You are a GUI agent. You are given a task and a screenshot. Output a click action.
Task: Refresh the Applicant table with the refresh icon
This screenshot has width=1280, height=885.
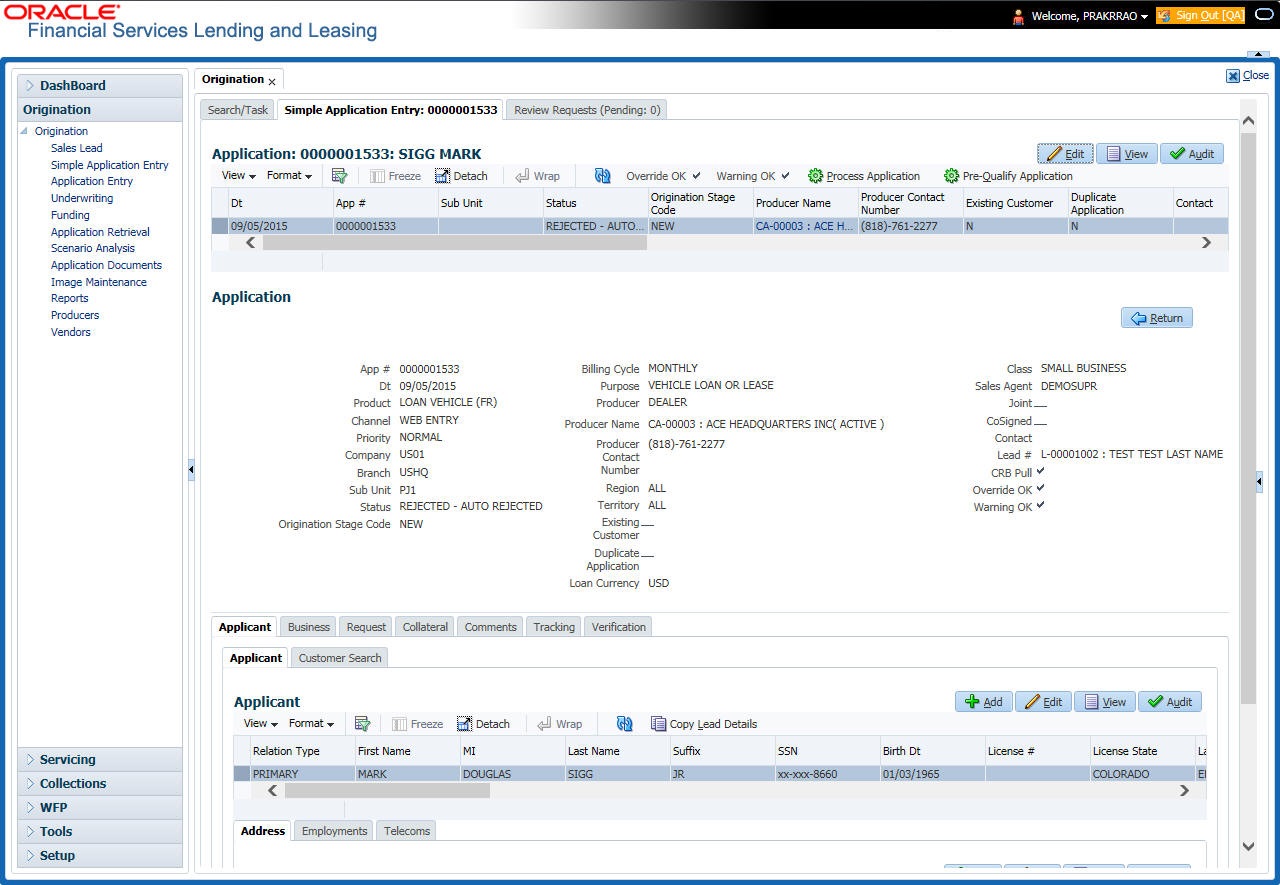click(625, 724)
